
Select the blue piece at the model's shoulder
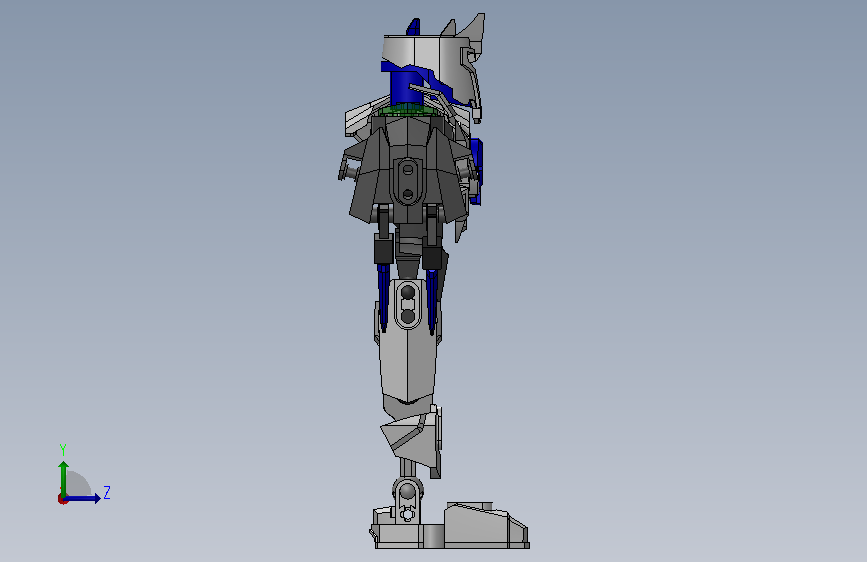(477, 170)
